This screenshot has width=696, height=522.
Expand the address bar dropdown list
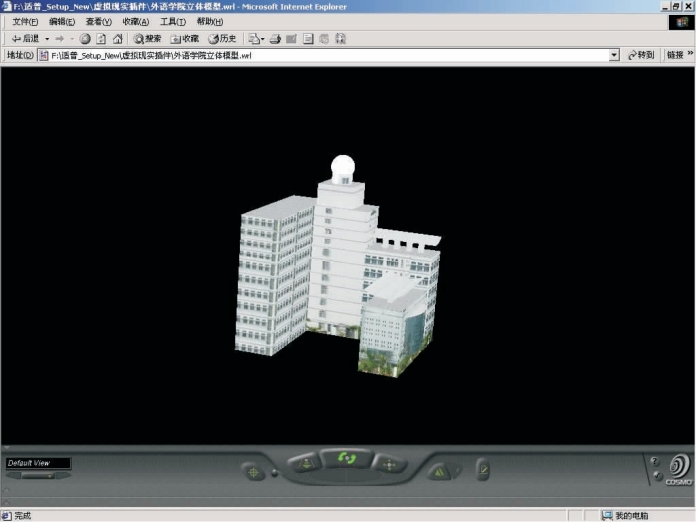pos(614,56)
